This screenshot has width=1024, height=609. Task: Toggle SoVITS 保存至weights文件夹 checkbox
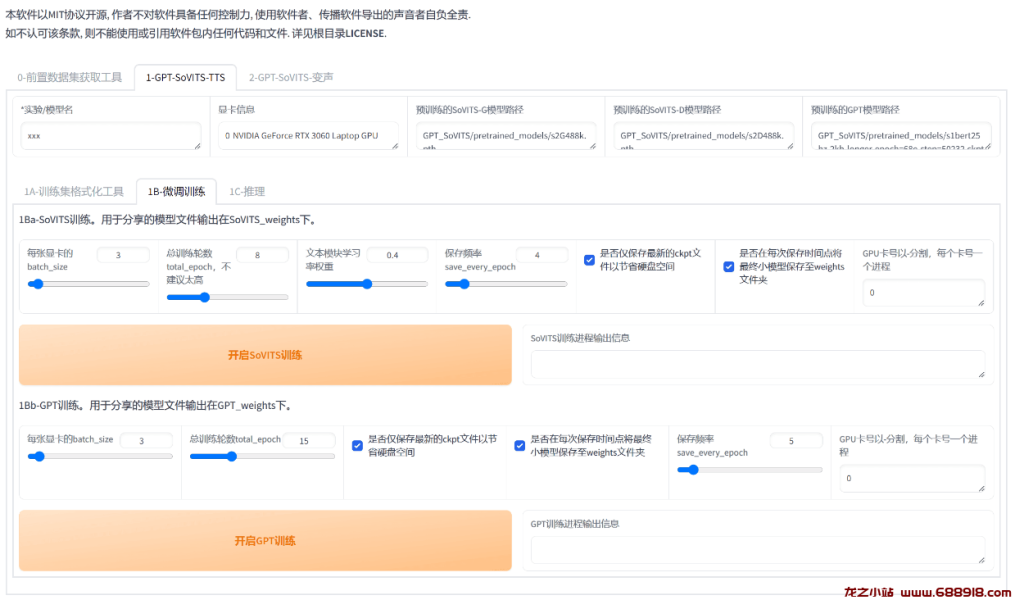[729, 266]
